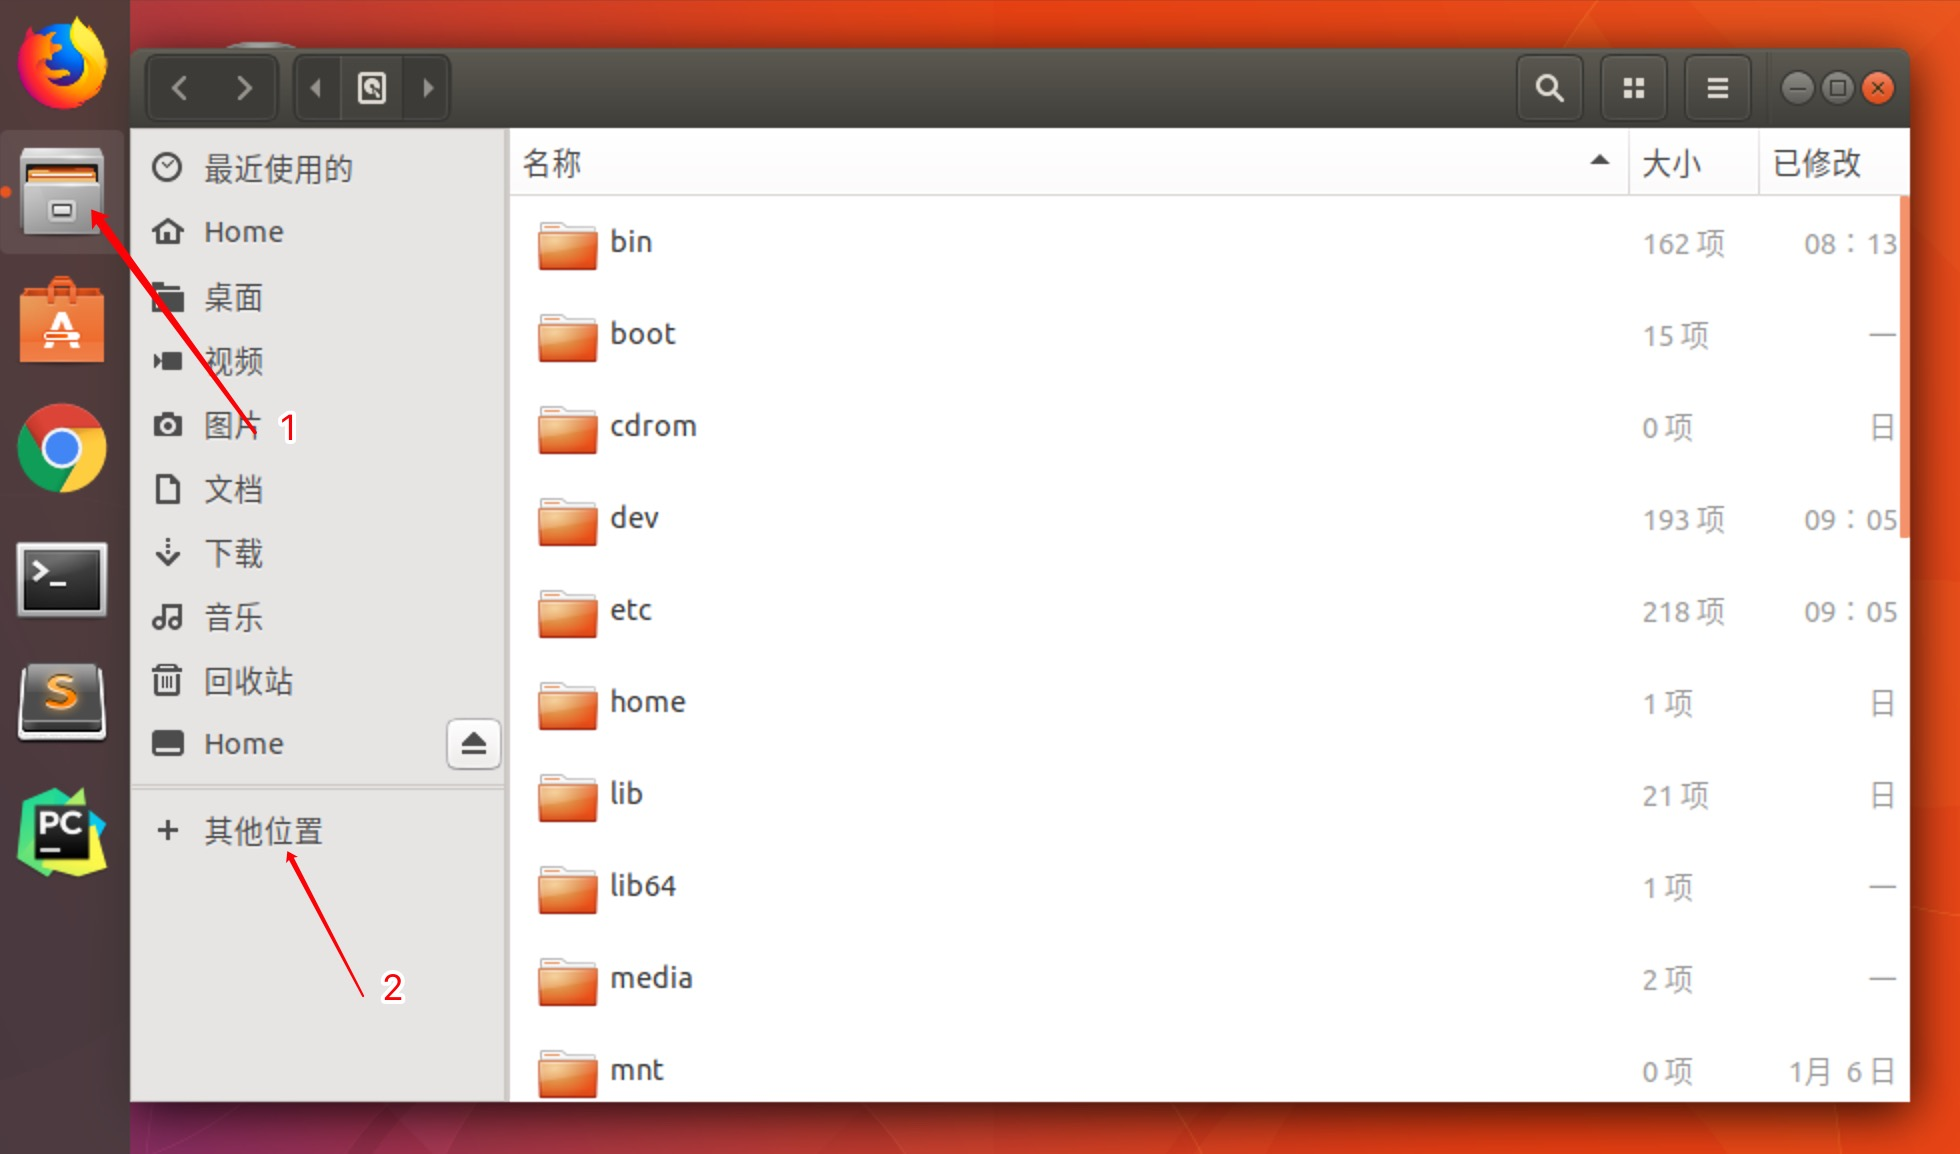This screenshot has height=1154, width=1960.
Task: Click the path bar right arrow
Action: (x=428, y=88)
